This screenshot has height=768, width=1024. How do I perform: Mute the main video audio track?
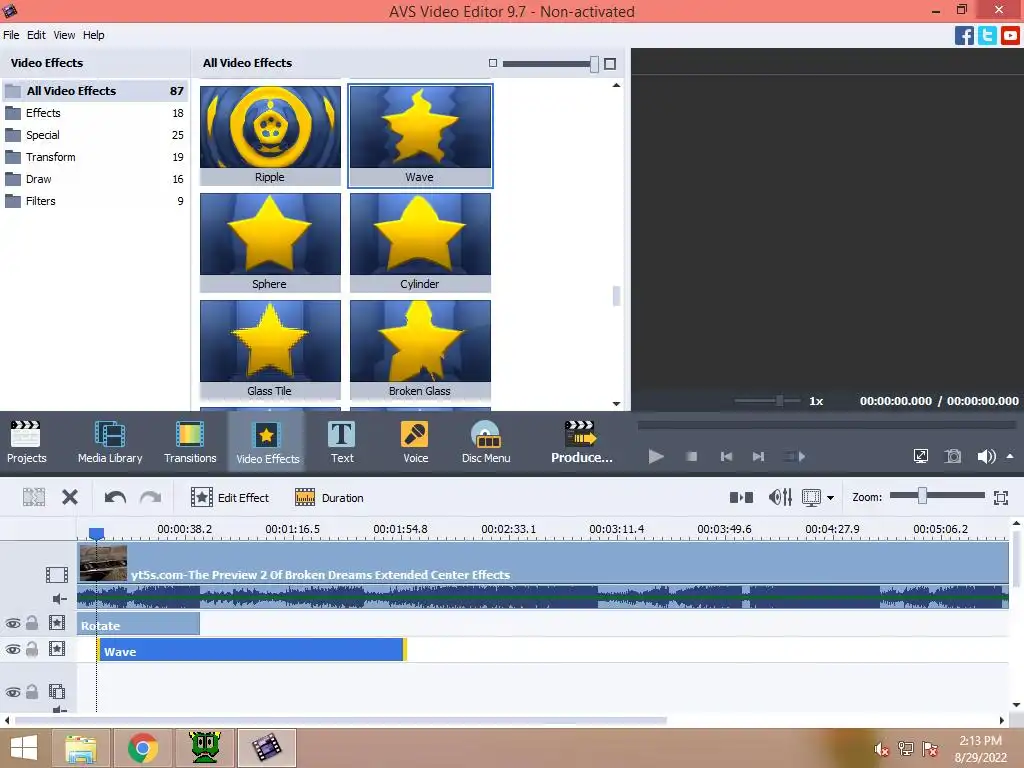[59, 598]
